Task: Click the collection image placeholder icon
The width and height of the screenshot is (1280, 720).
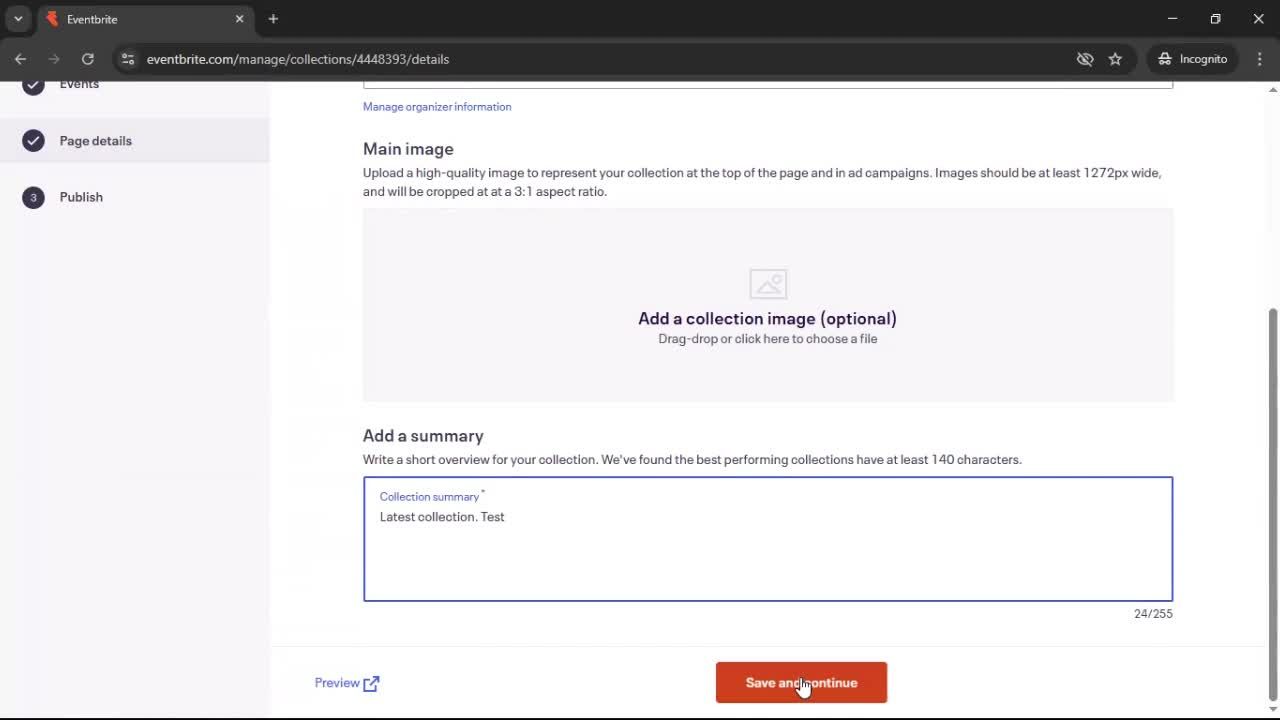Action: (x=768, y=284)
